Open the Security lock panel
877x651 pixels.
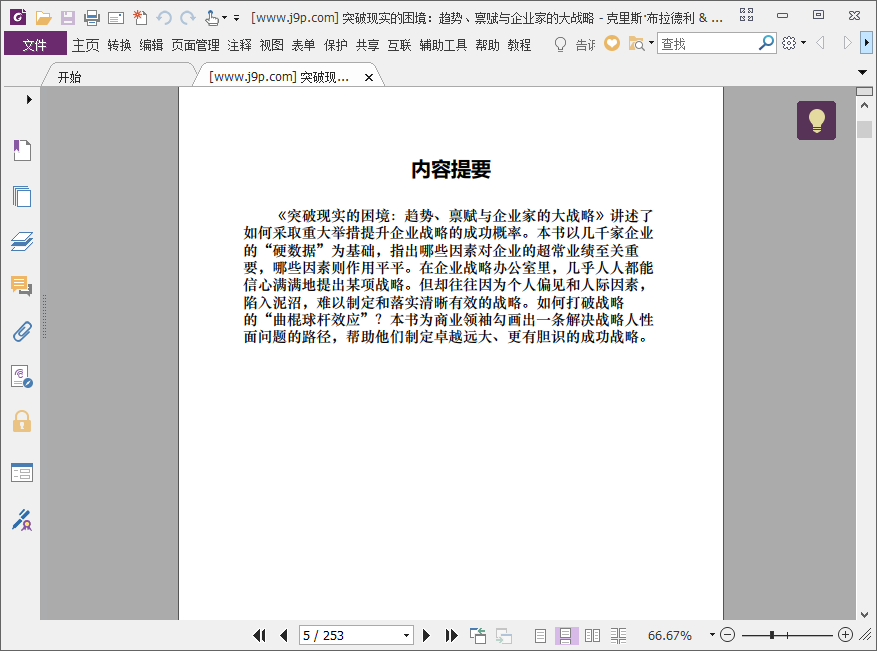pyautogui.click(x=22, y=421)
